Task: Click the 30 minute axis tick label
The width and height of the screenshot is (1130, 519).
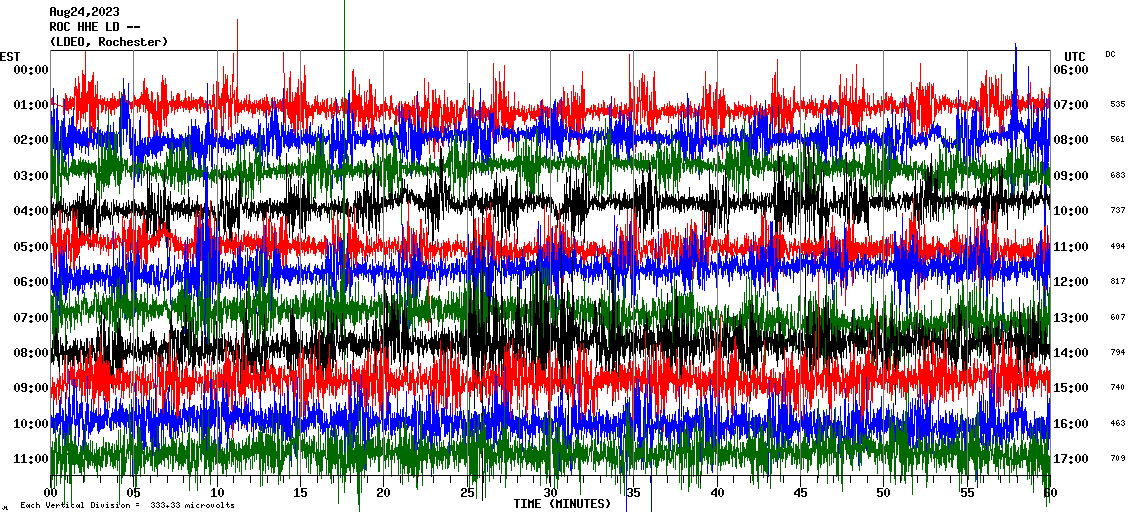Action: (x=550, y=493)
